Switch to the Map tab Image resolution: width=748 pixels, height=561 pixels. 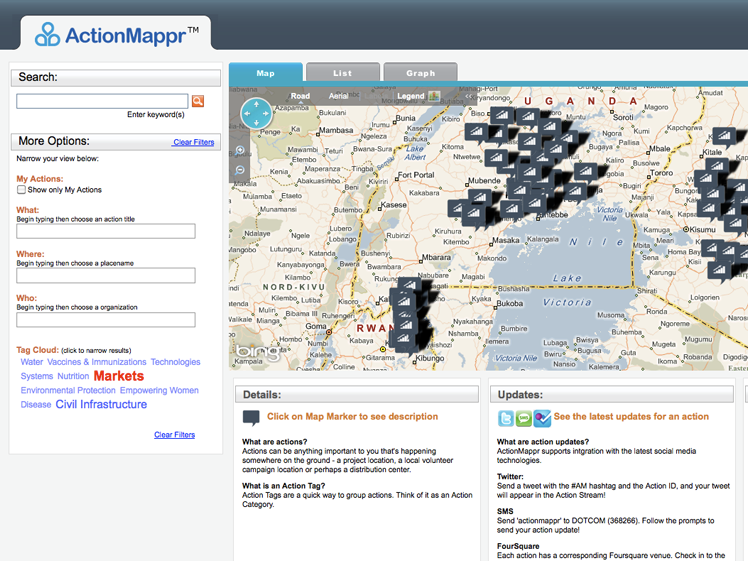click(x=266, y=73)
